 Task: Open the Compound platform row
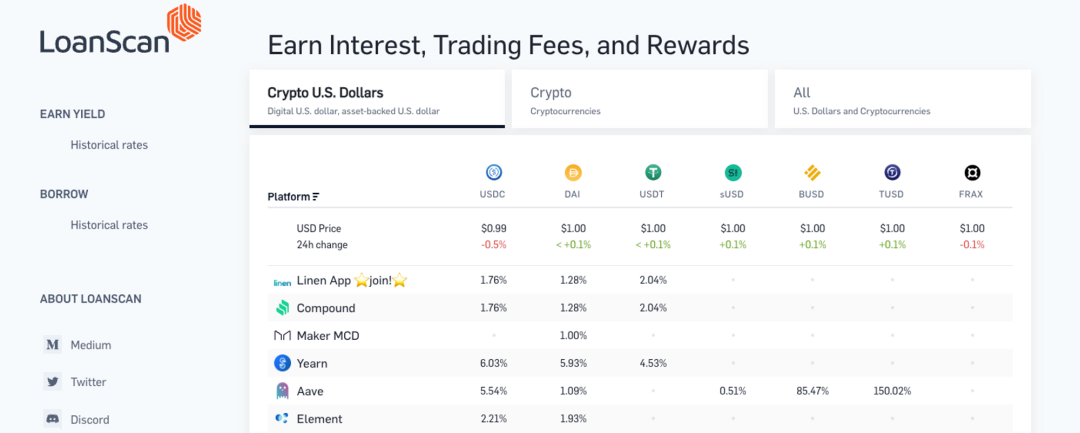pos(325,308)
